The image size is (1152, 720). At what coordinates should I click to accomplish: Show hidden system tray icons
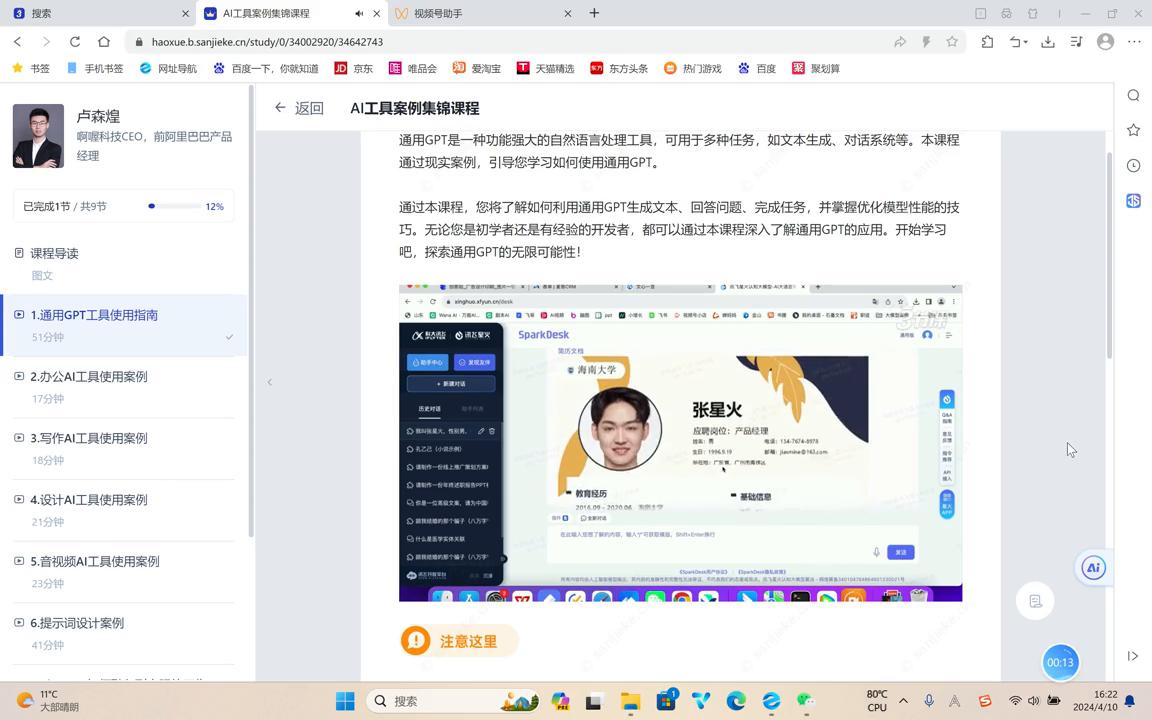pyautogui.click(x=903, y=701)
